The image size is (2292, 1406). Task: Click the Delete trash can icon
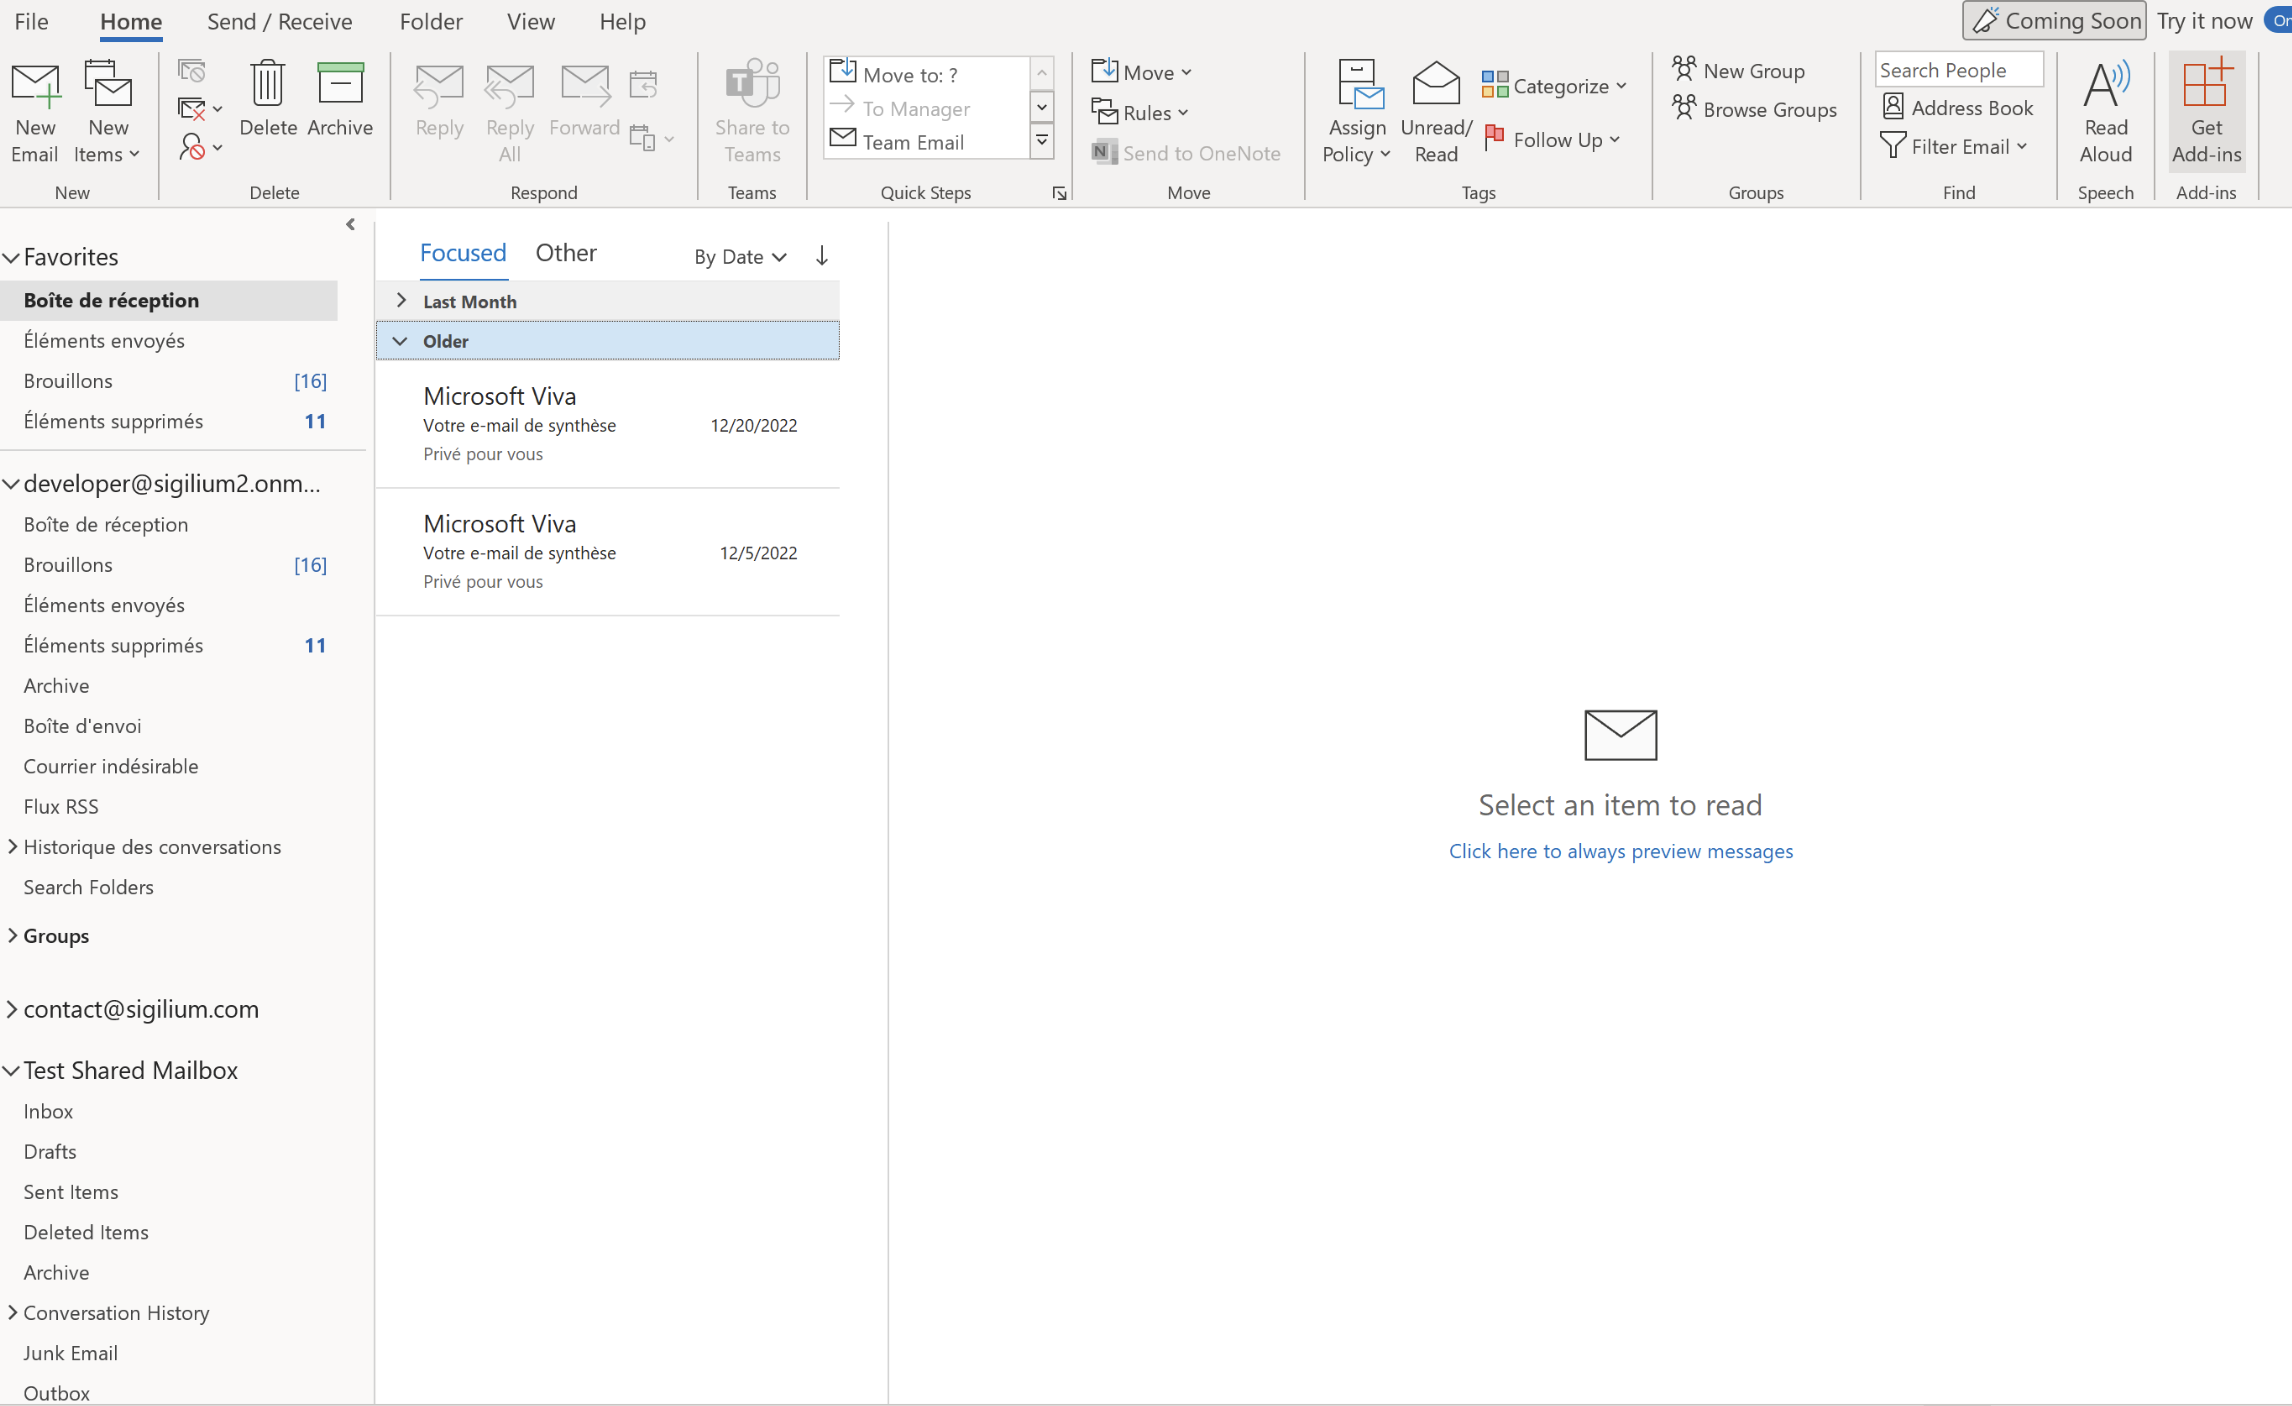267,84
